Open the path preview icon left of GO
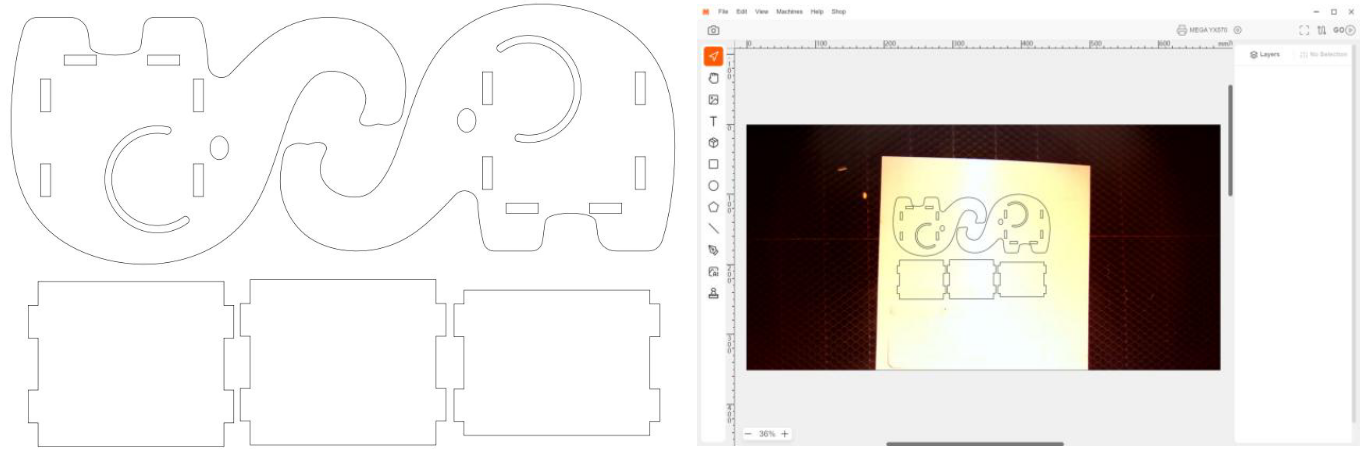The width and height of the screenshot is (1360, 453). [1322, 30]
